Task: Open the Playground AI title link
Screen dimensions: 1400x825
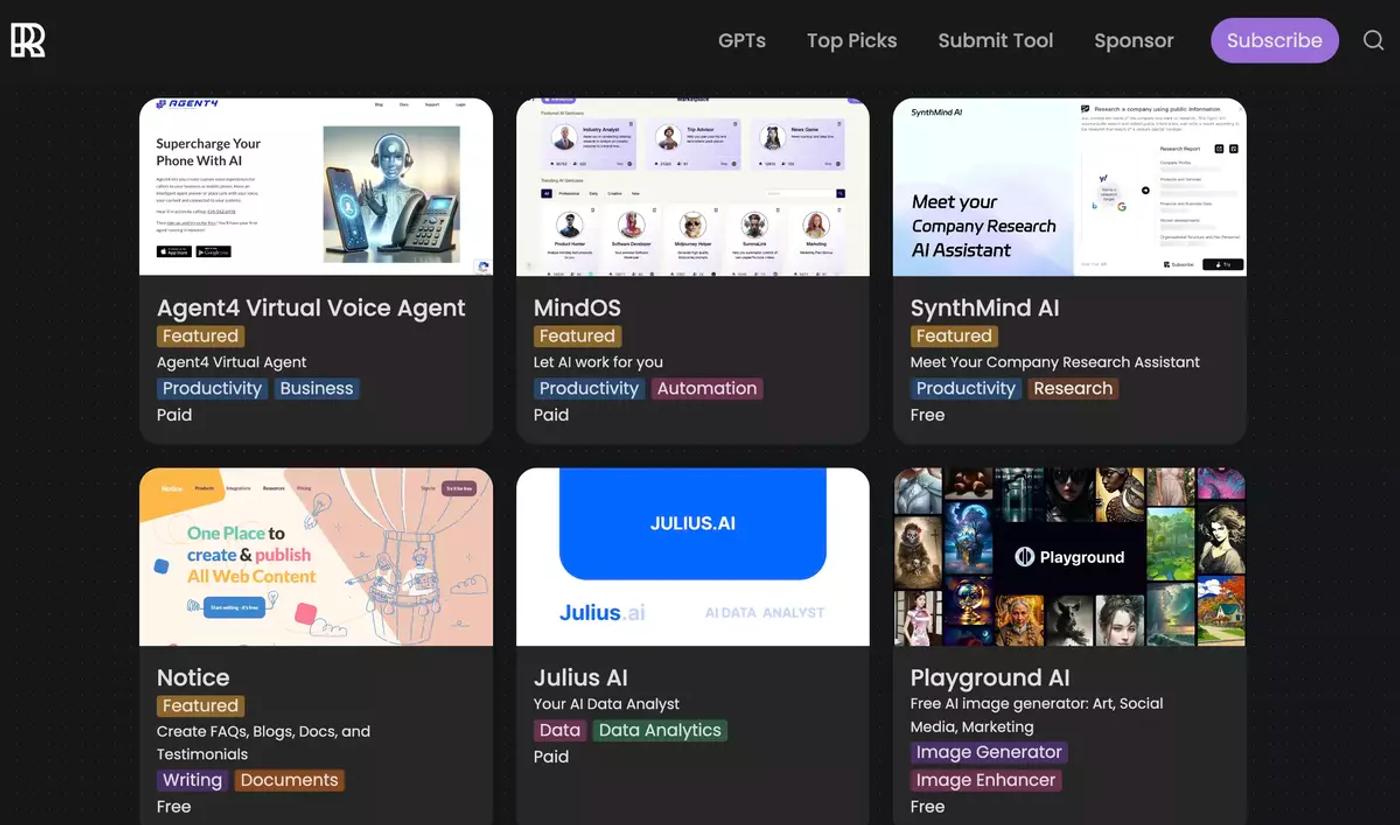Action: coord(990,678)
